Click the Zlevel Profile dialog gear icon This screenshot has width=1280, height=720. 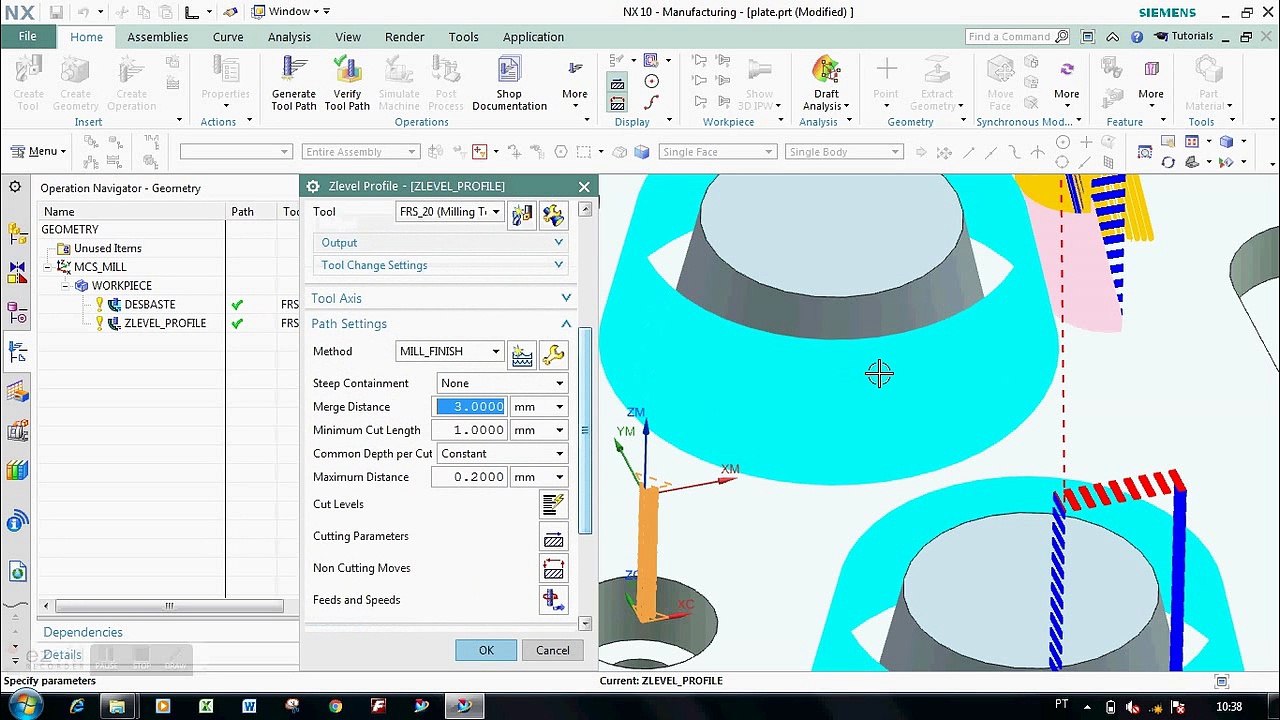[313, 186]
